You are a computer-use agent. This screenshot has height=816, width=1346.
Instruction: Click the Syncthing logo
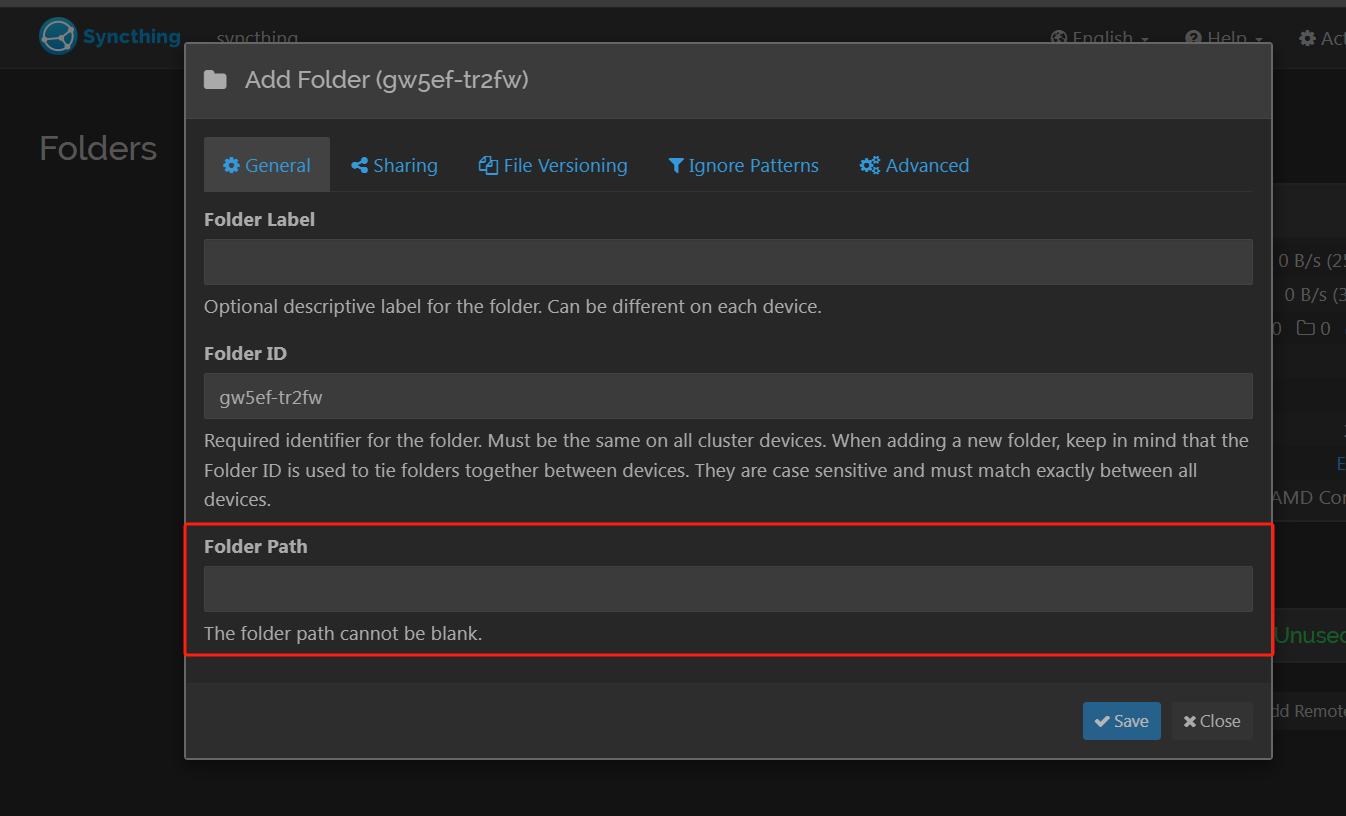coord(110,36)
